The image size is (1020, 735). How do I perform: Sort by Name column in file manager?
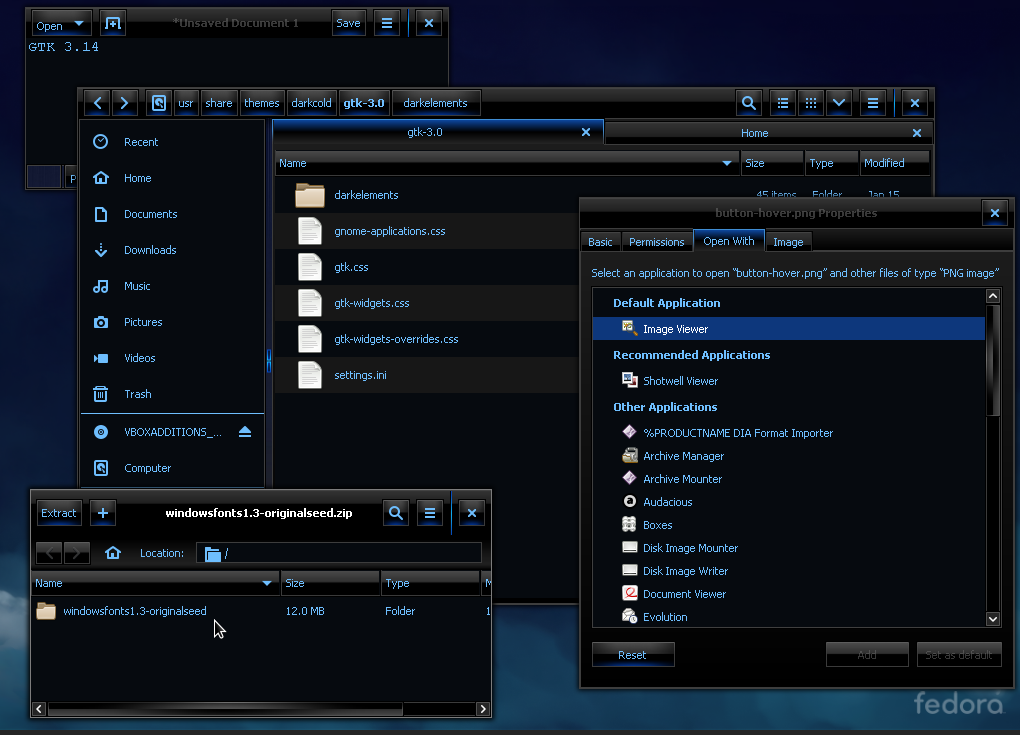coord(506,163)
